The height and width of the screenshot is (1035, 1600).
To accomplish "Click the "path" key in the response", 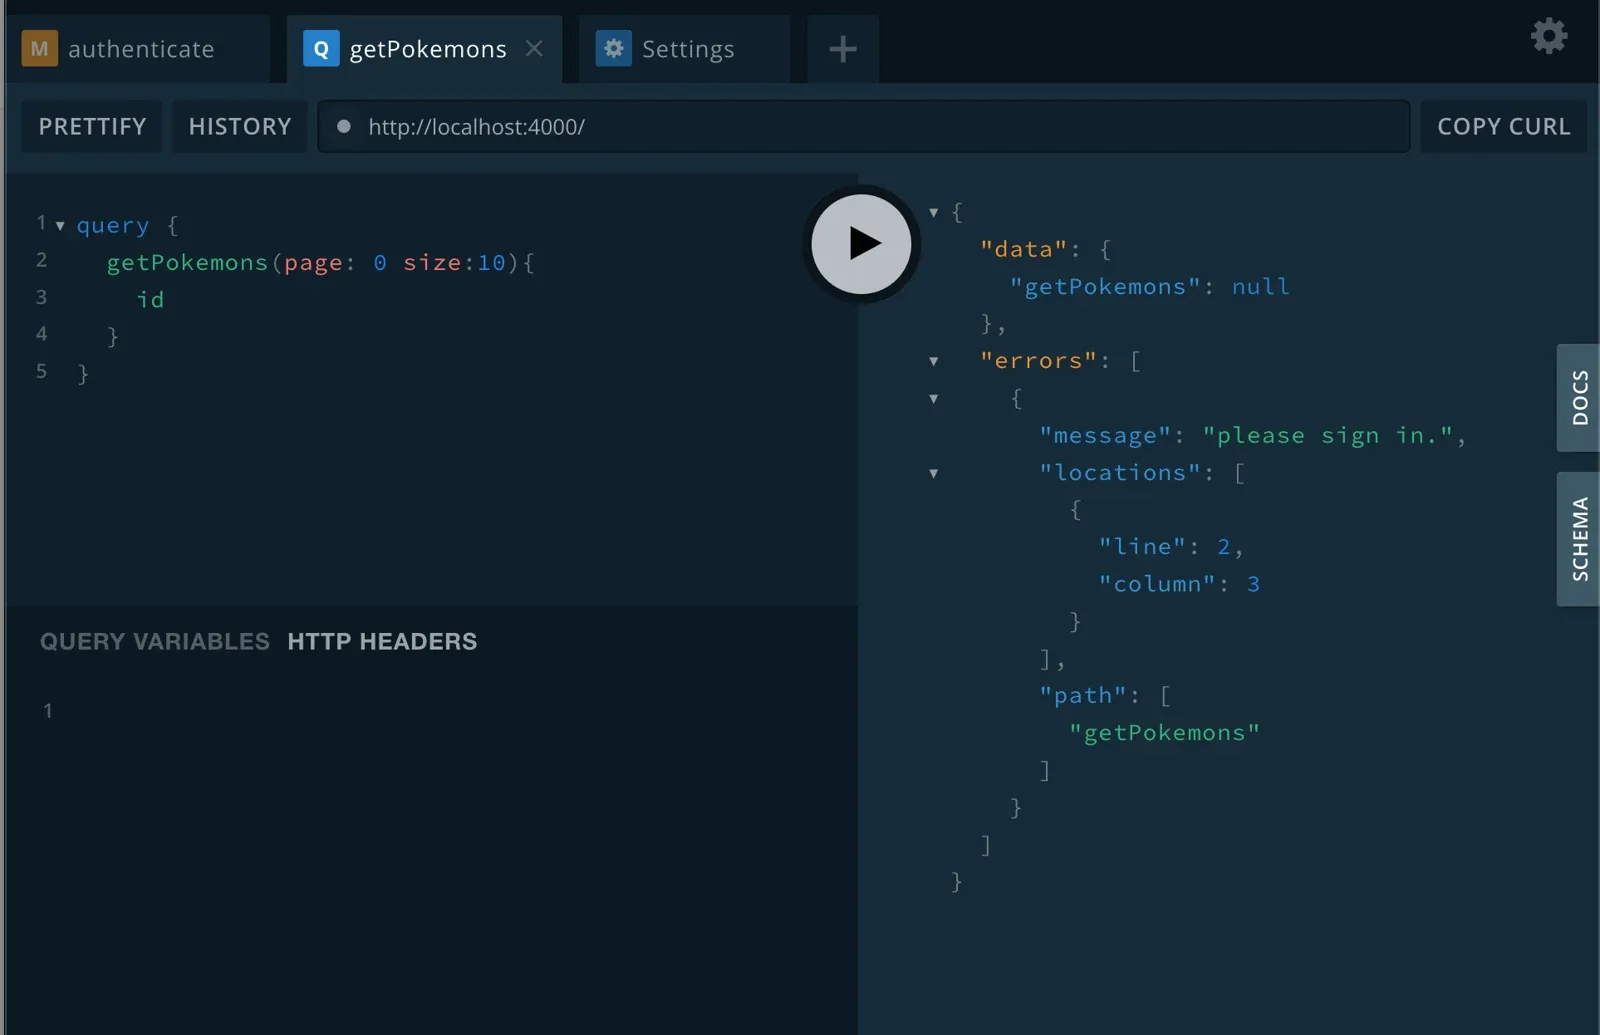I will [1083, 696].
